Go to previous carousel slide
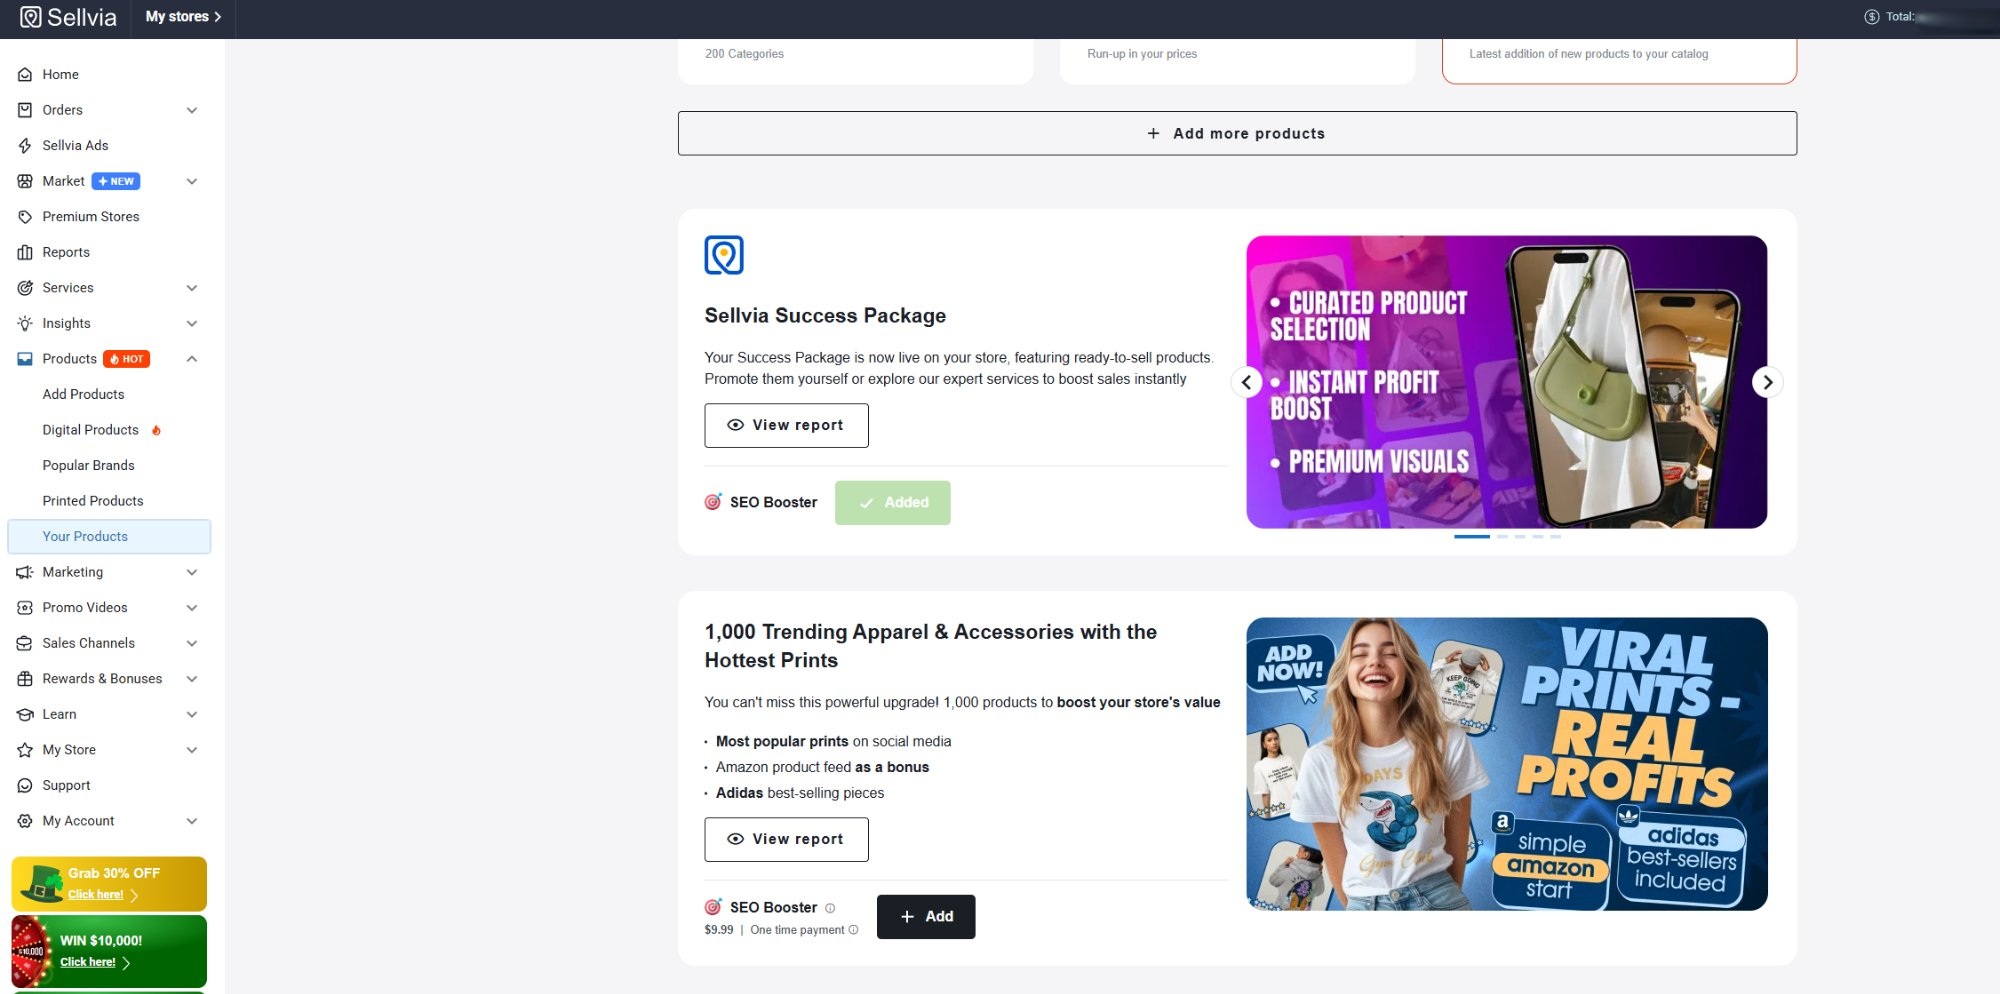Viewport: 2000px width, 994px height. (x=1246, y=382)
